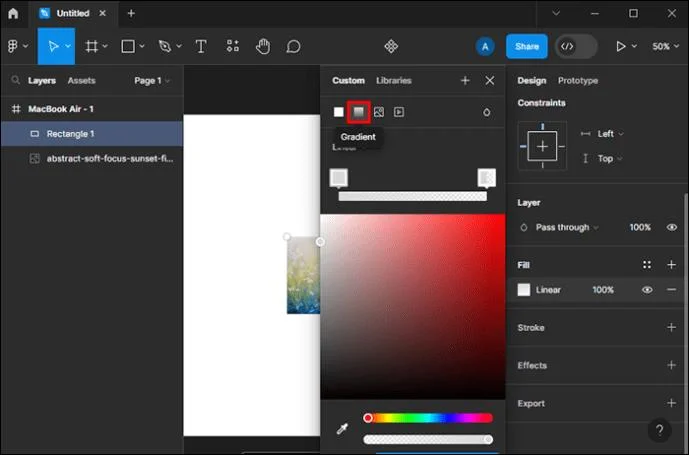This screenshot has height=455, width=689.
Task: Click the Present play icon
Action: point(620,46)
